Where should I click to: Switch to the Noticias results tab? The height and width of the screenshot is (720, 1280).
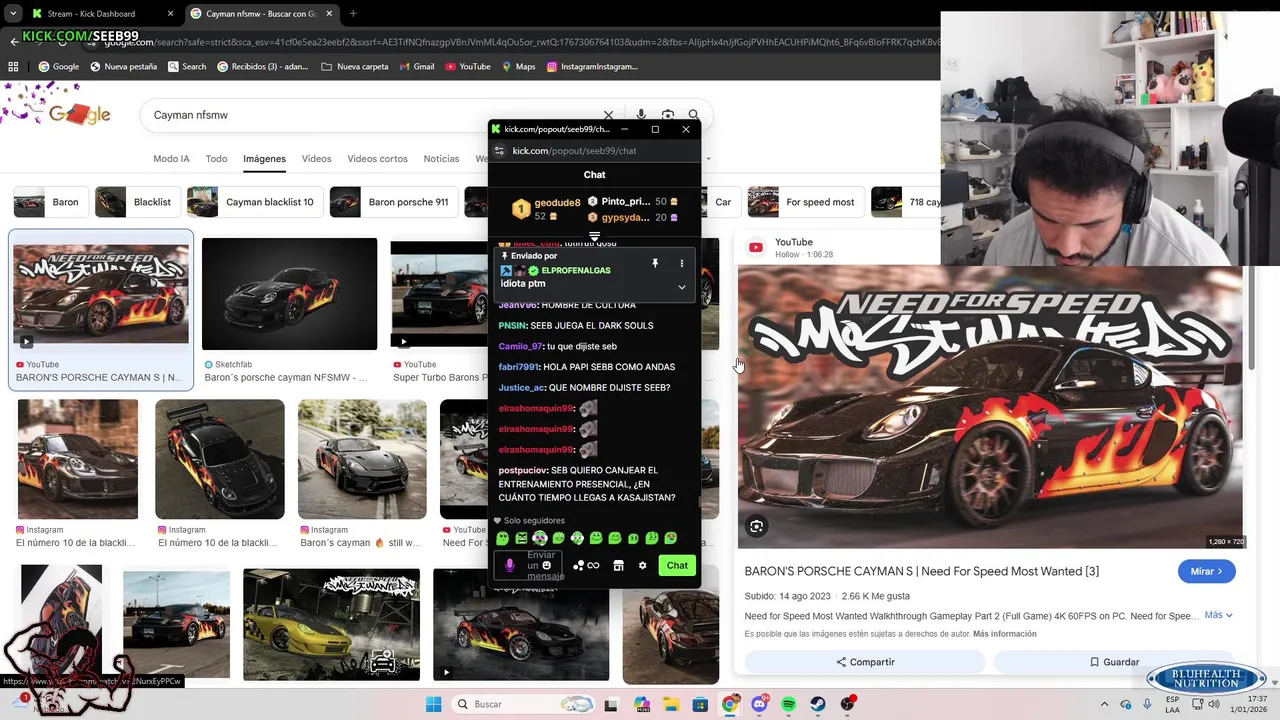[x=441, y=159]
